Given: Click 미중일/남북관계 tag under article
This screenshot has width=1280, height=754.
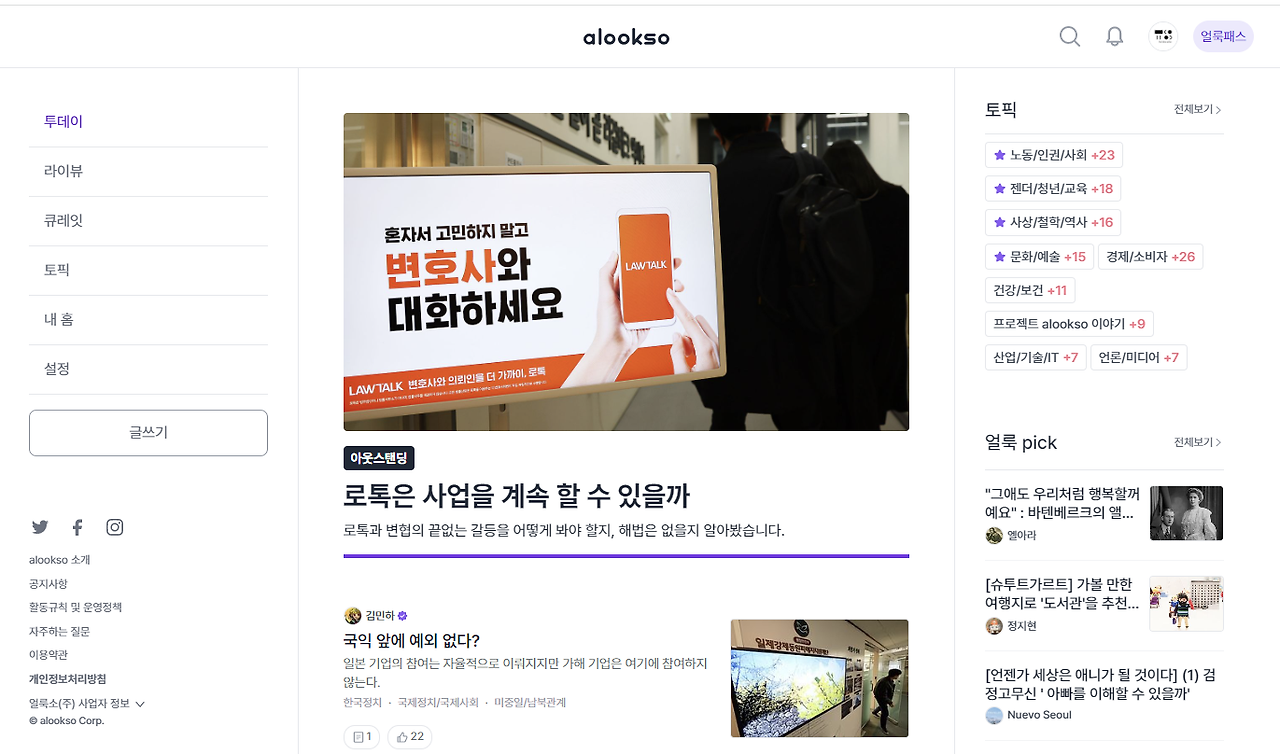Looking at the screenshot, I should point(530,703).
